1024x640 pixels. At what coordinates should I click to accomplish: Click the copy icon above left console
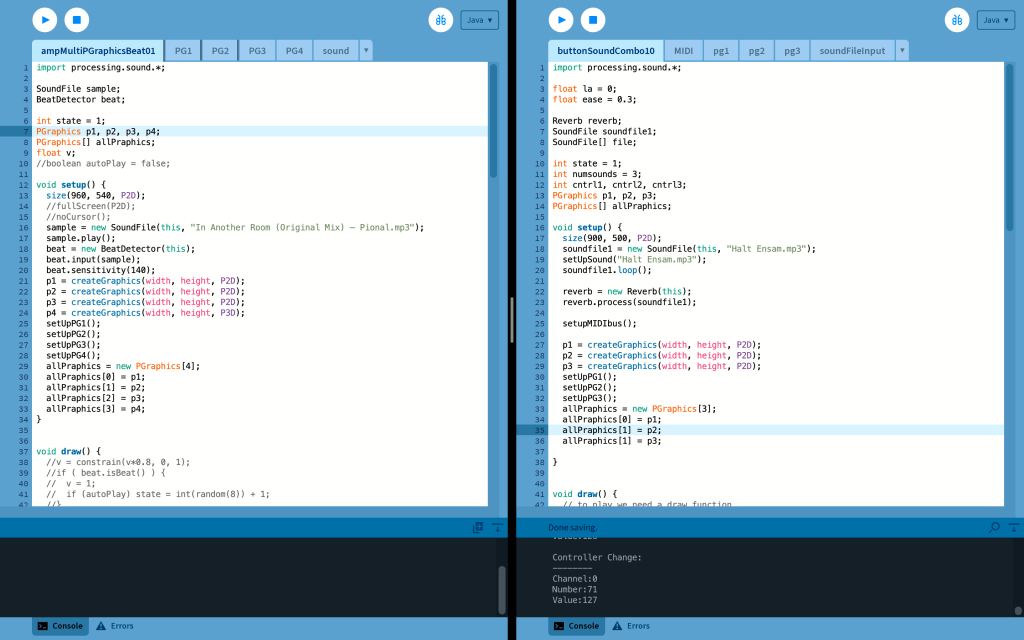[x=479, y=527]
